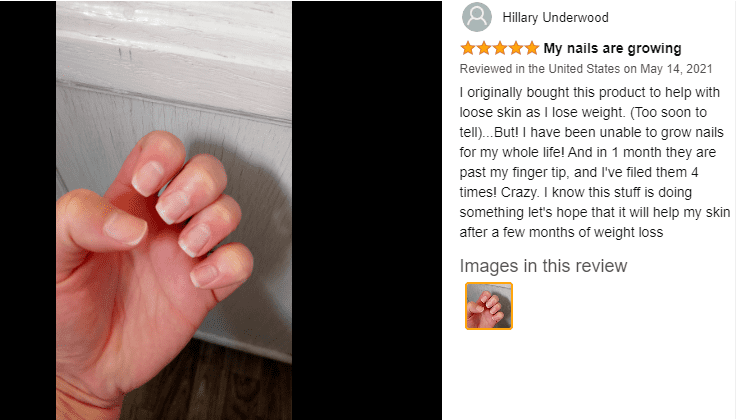Viewport: 736px width, 420px height.
Task: Click the May 14, 2021 review date
Action: (x=676, y=69)
